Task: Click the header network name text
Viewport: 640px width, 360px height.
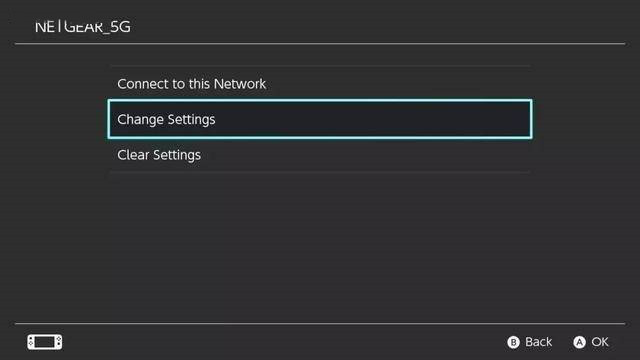Action: 83,27
